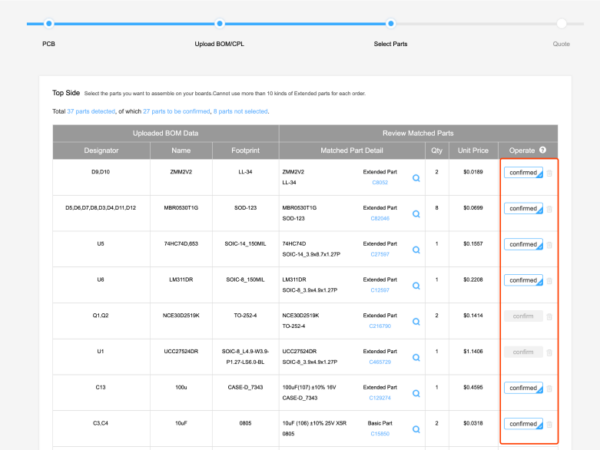
Task: Remove the U5 74HC74D part via trash icon
Action: [x=549, y=244]
